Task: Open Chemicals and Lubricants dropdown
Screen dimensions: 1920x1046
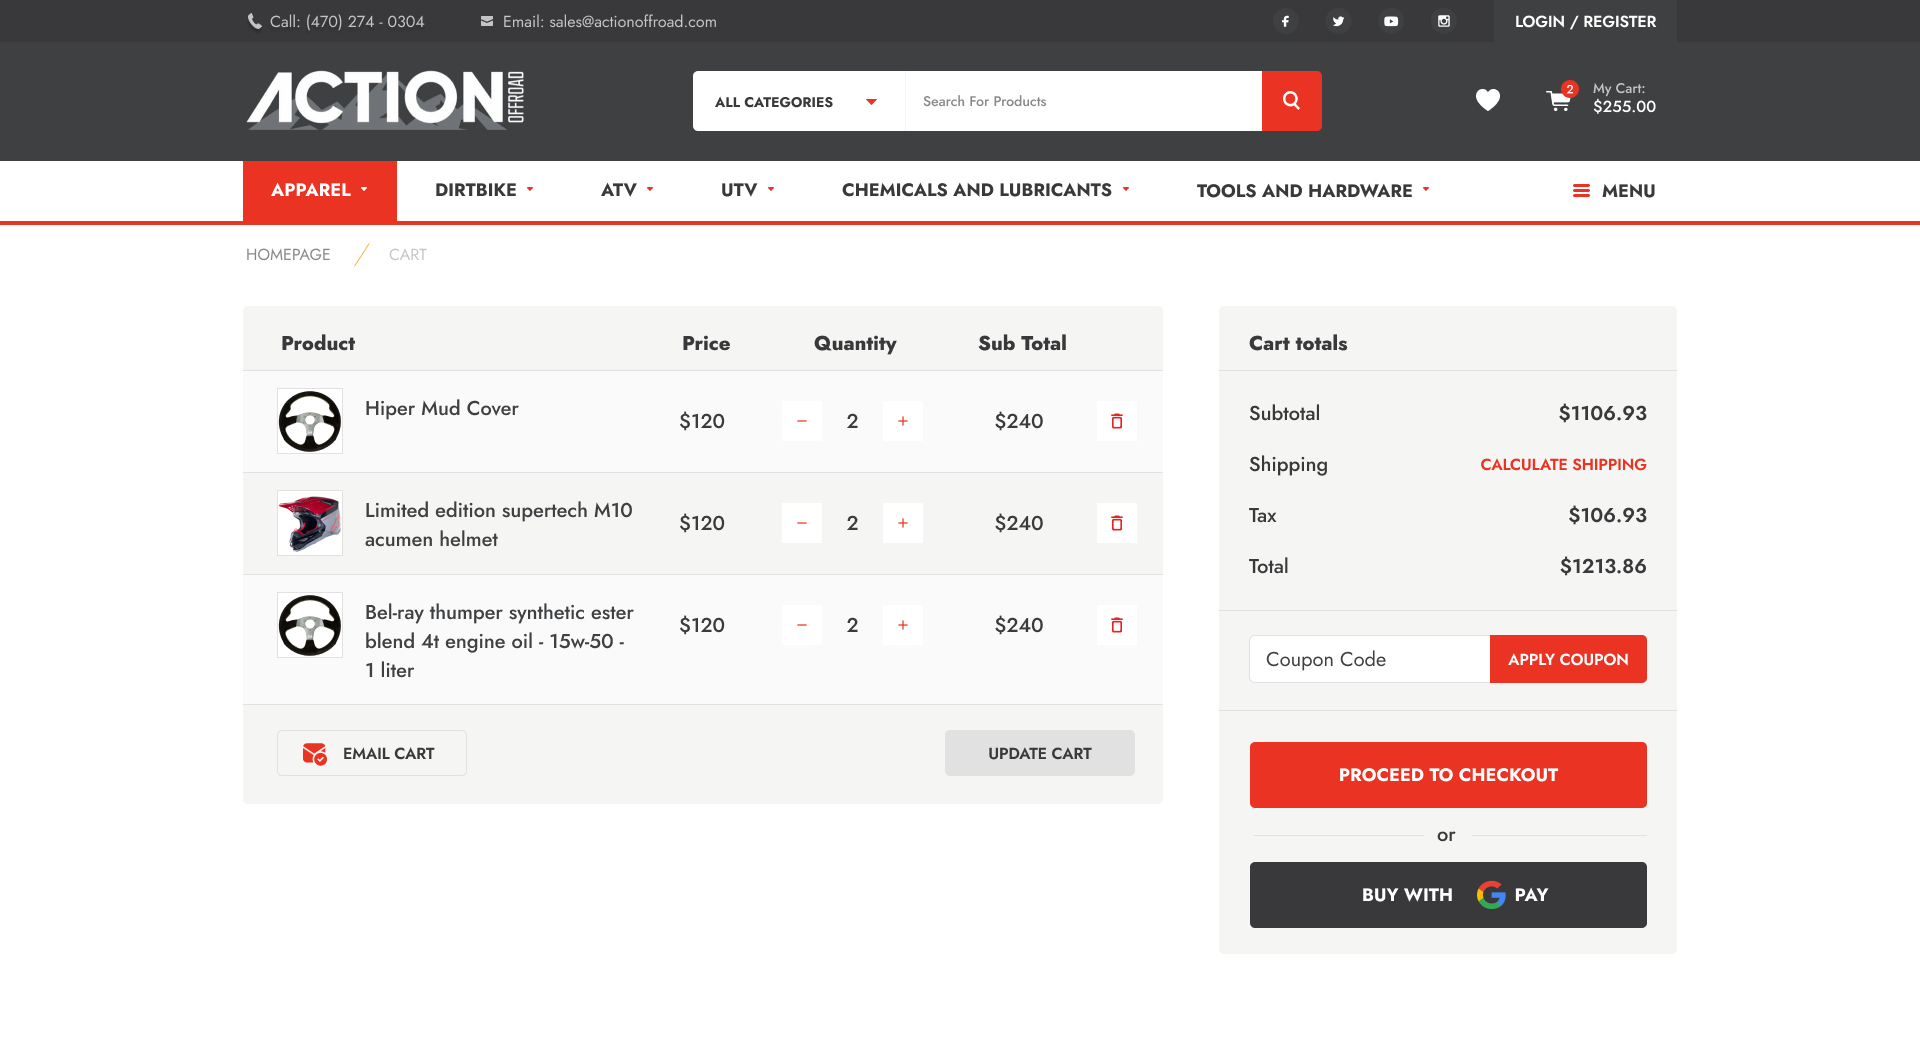Action: click(985, 190)
